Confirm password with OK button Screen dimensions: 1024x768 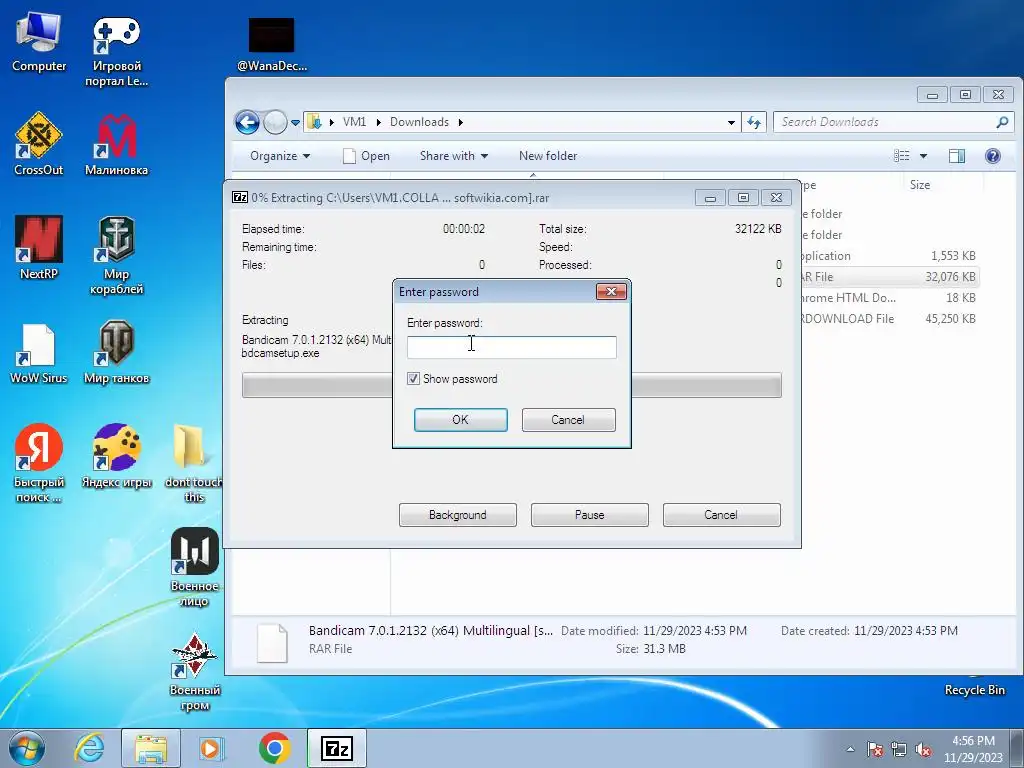(460, 420)
